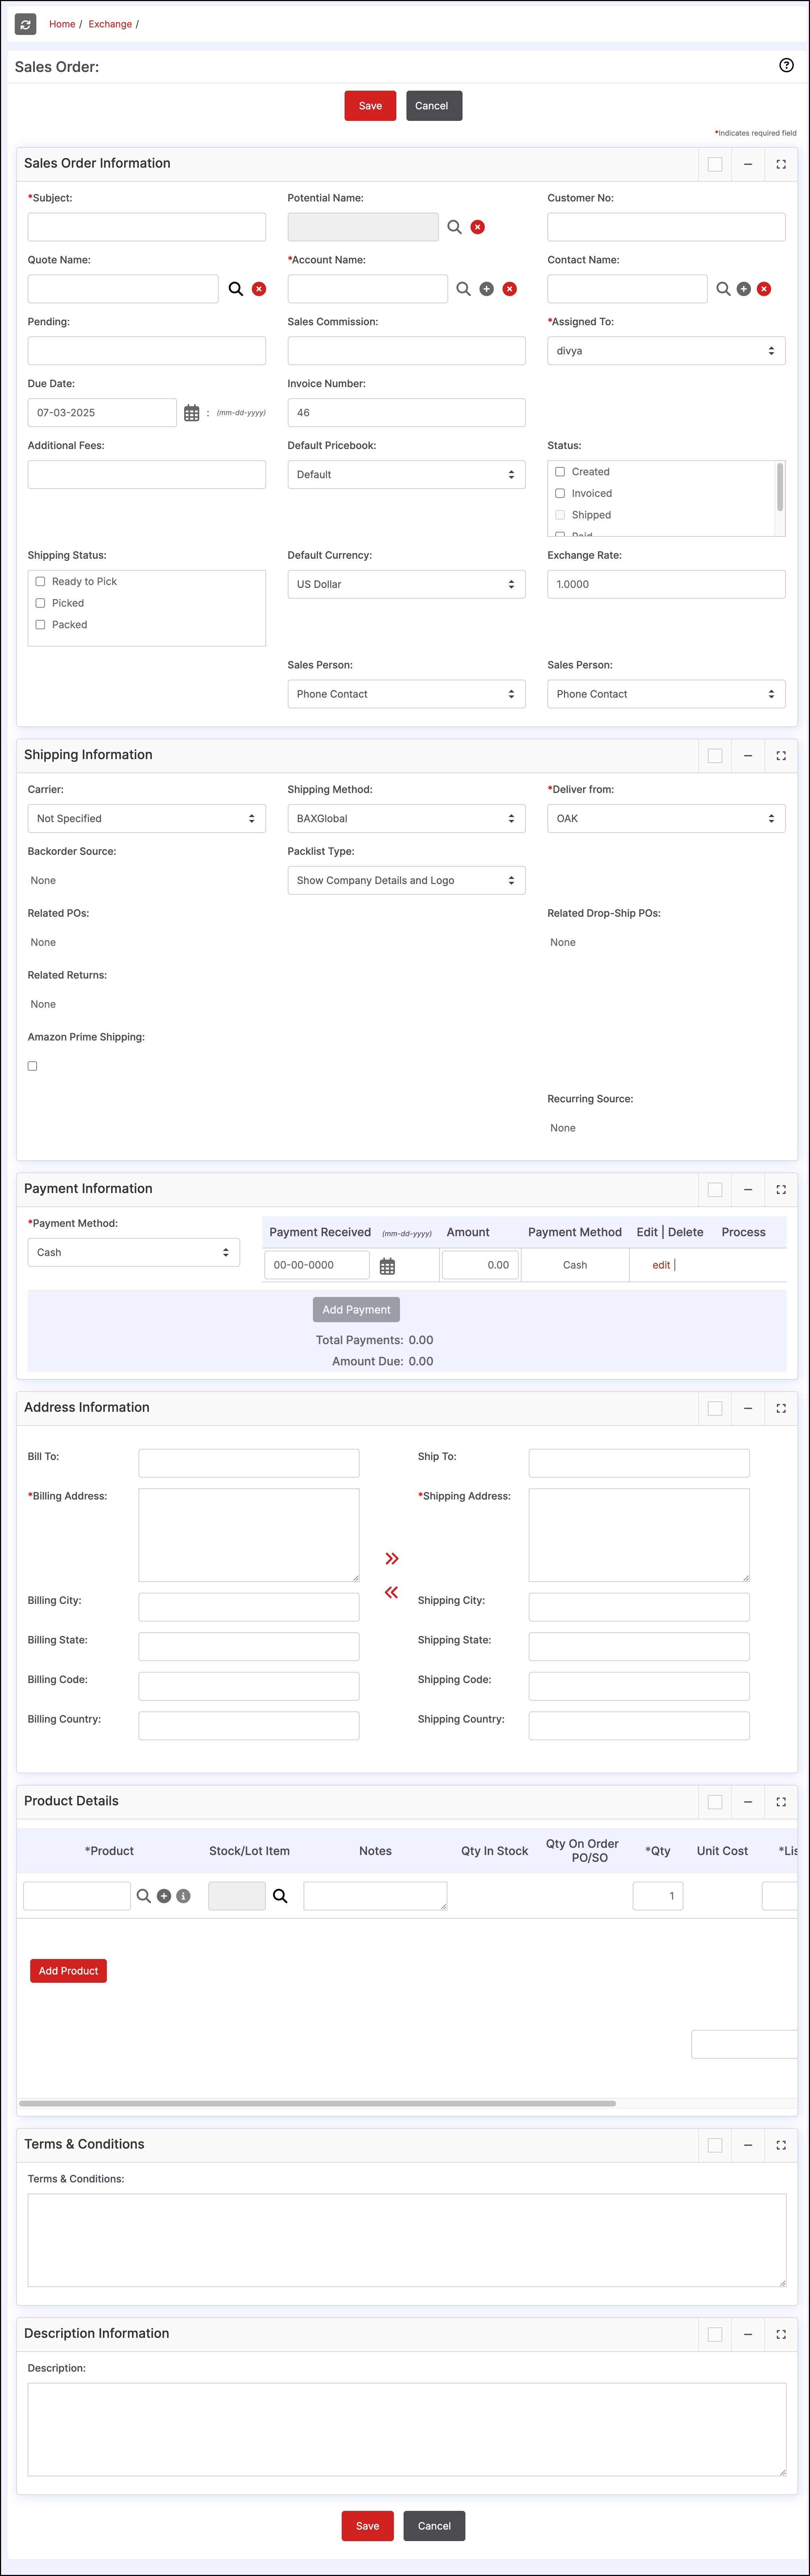Click the Add Product button
Image resolution: width=810 pixels, height=2576 pixels.
[68, 1971]
